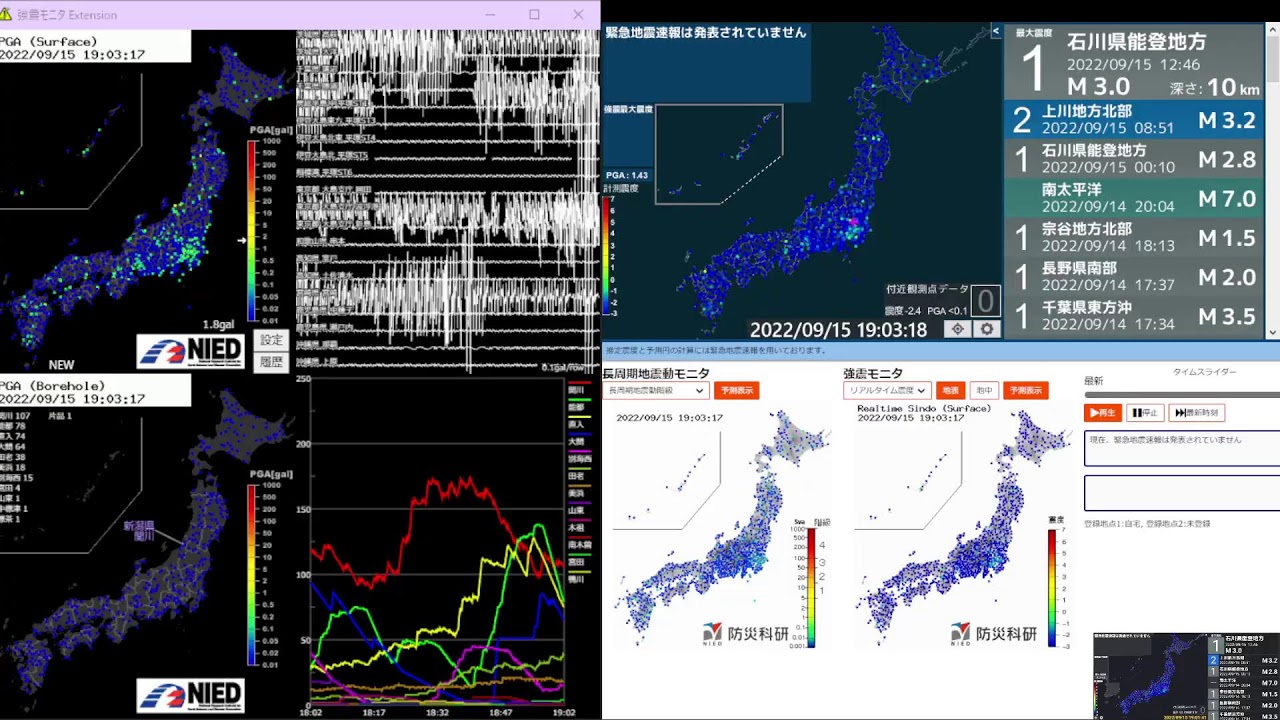The width and height of the screenshot is (1280, 720).
Task: Open the 長周期地震動階級 dropdown
Action: click(656, 391)
